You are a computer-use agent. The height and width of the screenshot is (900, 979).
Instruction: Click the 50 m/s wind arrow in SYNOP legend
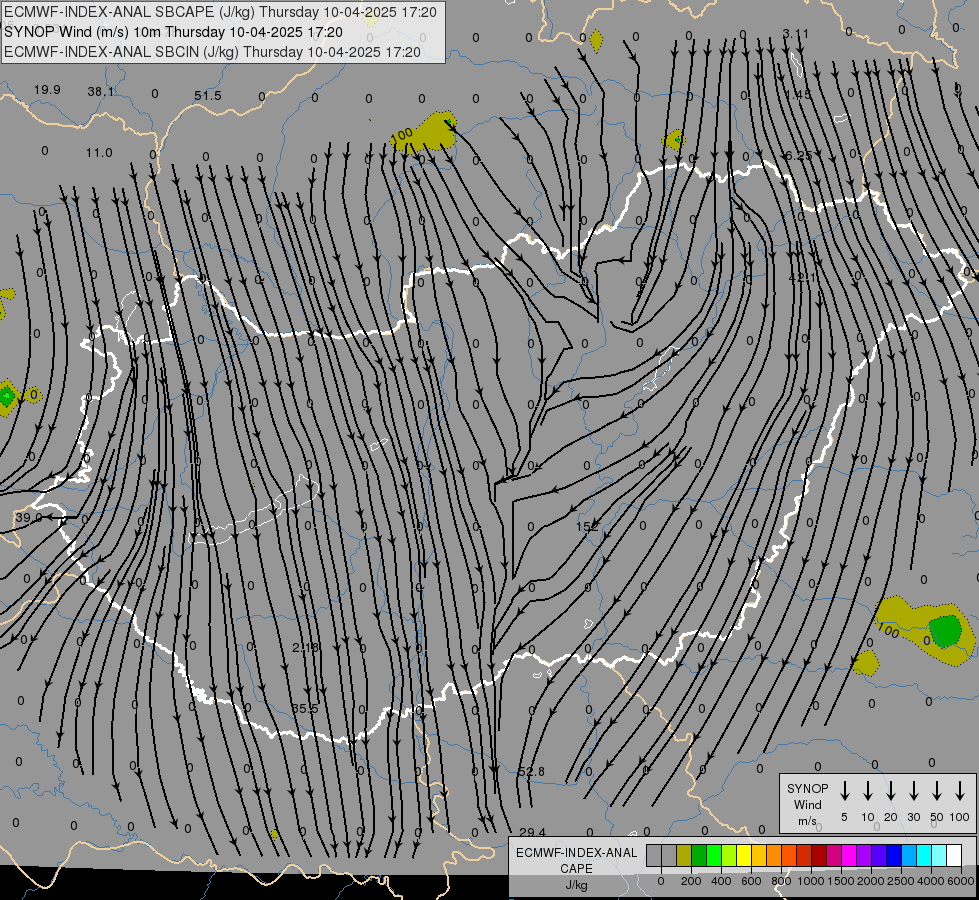[x=937, y=791]
